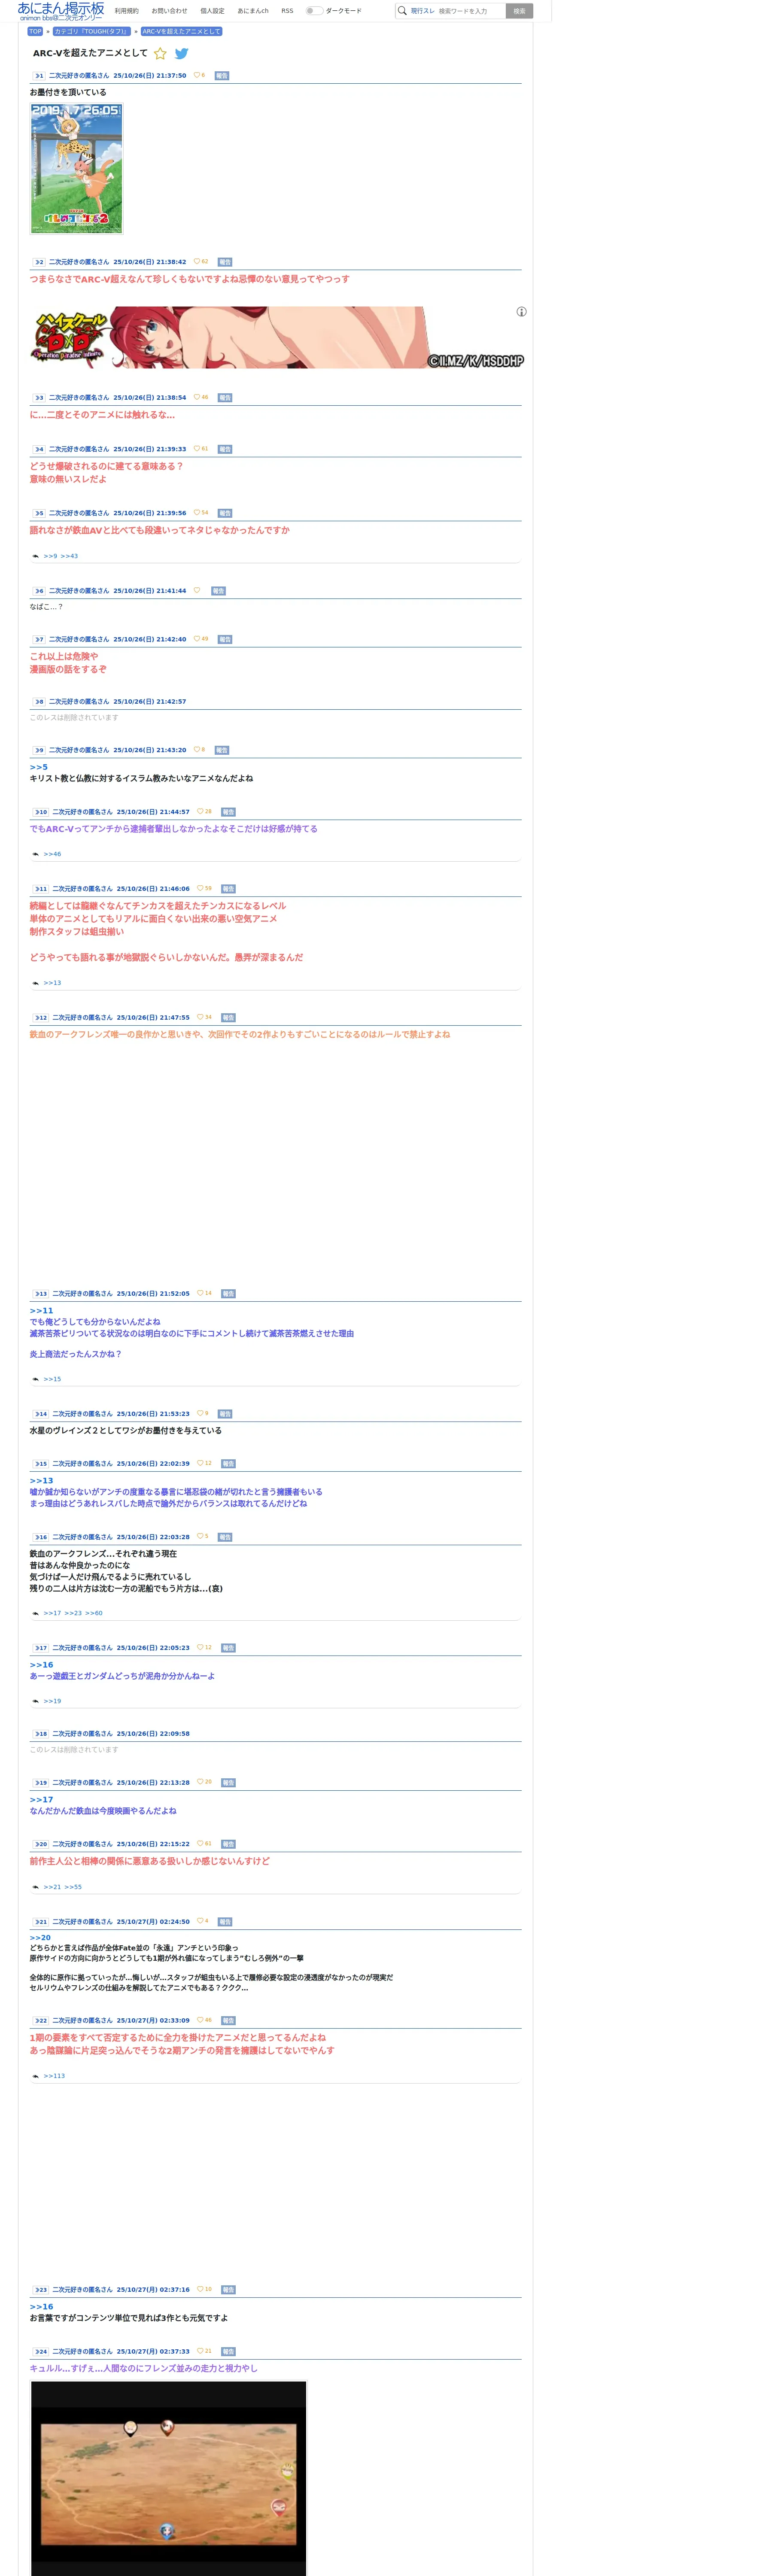Go to あにまんch from the header
This screenshot has width=778, height=2576.
tap(253, 11)
